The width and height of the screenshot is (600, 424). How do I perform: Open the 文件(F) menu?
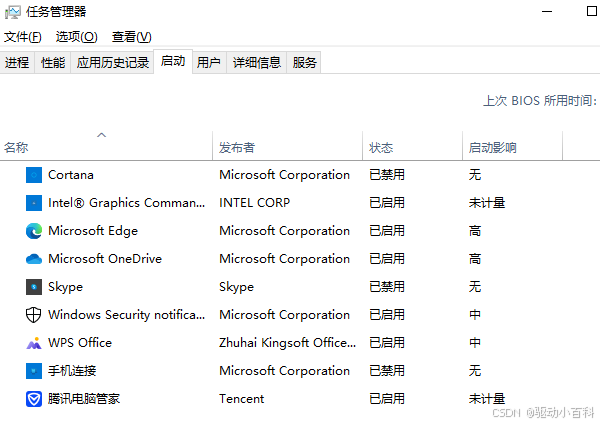23,37
